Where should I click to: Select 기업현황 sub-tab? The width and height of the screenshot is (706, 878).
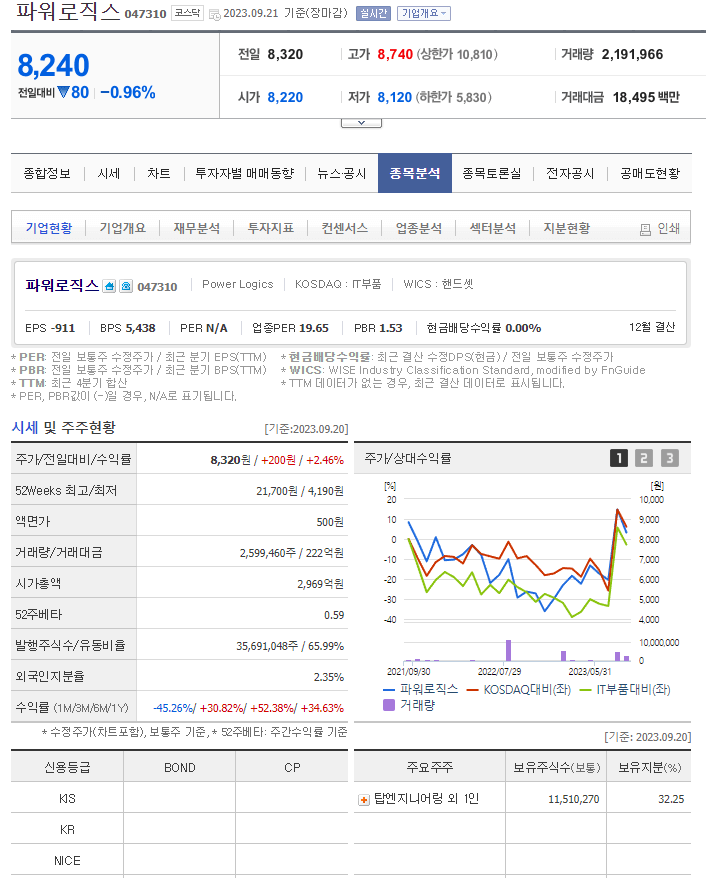point(49,228)
